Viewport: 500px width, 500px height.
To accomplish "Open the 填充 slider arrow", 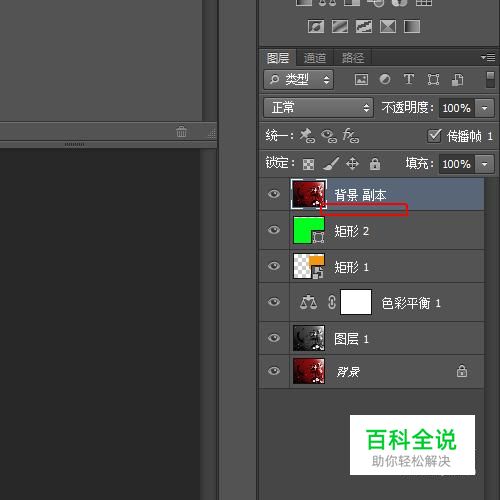I will [484, 164].
